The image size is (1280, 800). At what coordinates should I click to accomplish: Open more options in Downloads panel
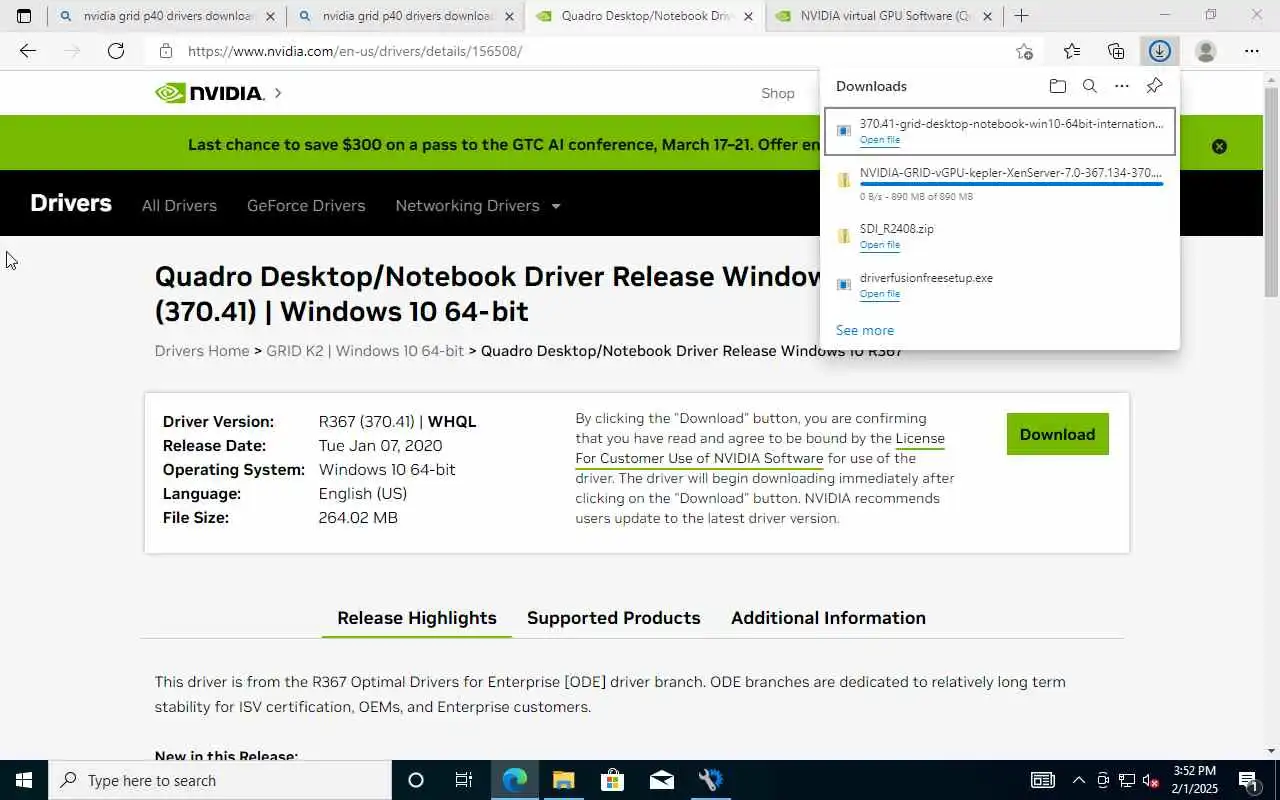point(1122,86)
